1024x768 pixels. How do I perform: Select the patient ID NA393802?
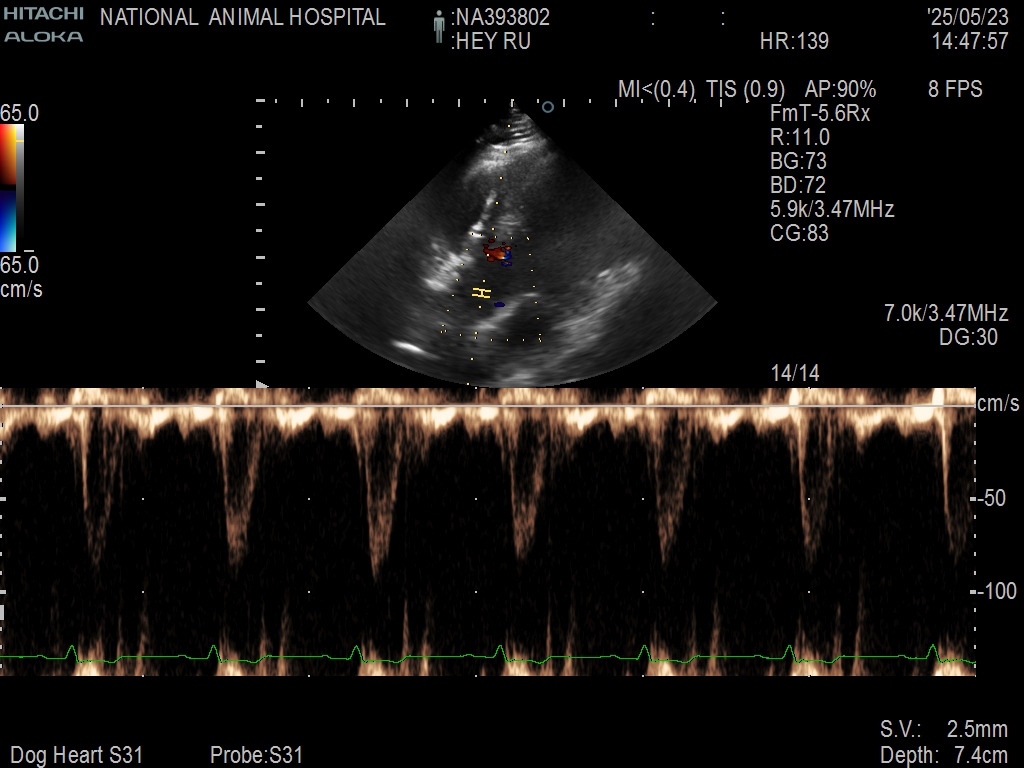click(501, 18)
